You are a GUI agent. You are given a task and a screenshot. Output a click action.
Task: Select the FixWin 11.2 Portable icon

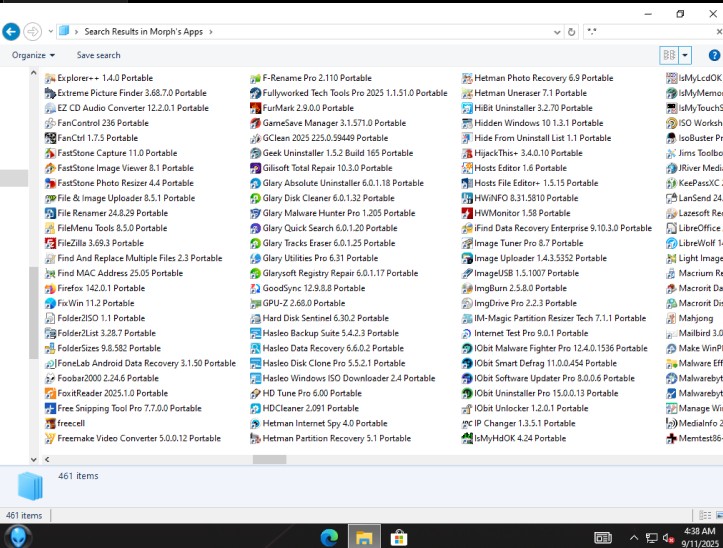pos(50,303)
